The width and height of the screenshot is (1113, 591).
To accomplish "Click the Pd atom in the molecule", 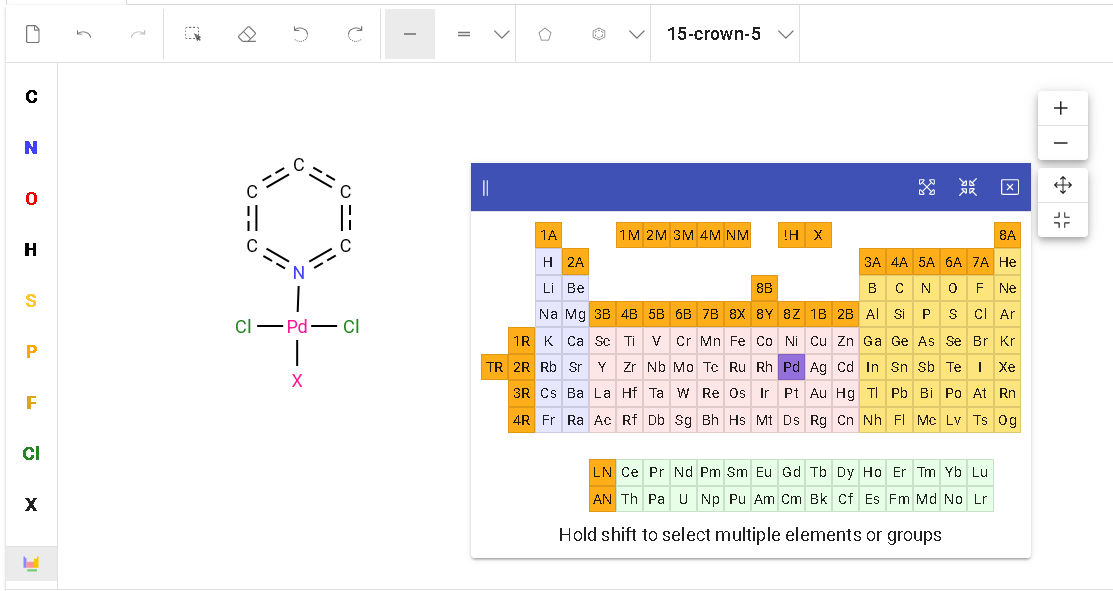I will [297, 327].
